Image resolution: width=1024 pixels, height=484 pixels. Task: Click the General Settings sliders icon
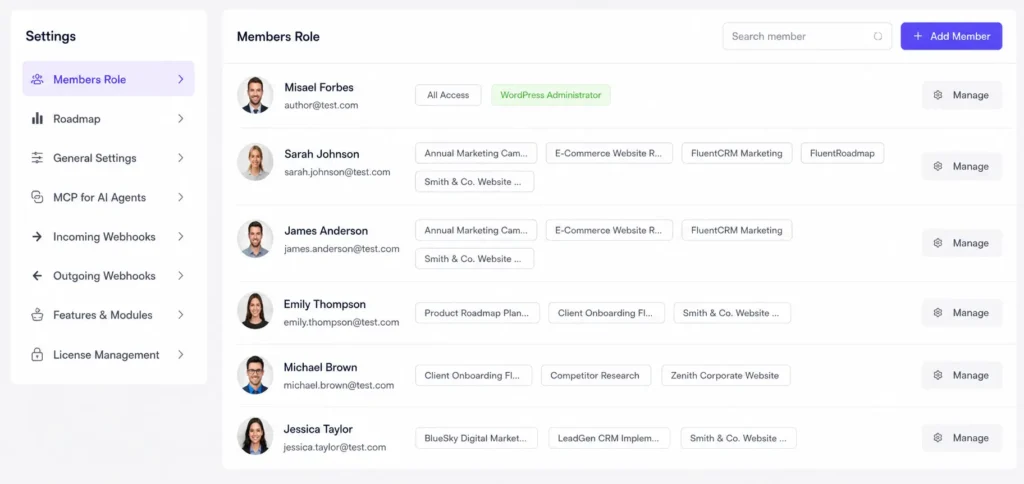click(x=37, y=158)
